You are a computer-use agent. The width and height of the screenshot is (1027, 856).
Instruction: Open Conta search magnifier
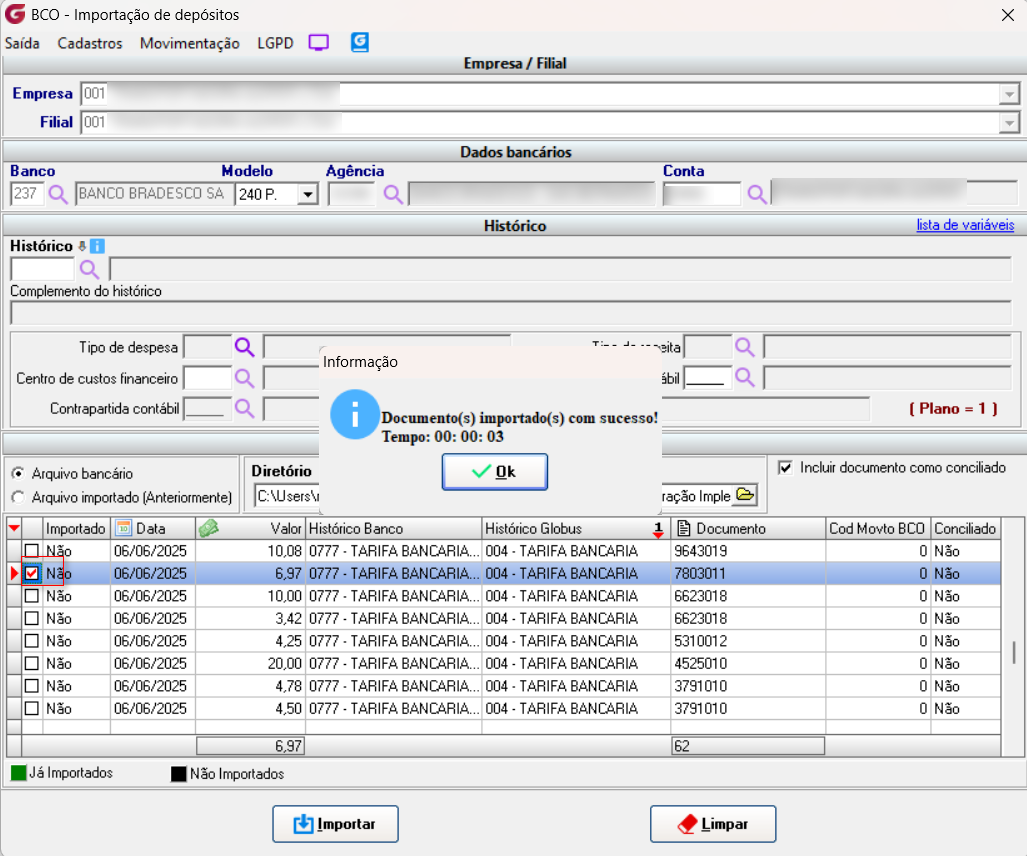(x=757, y=195)
